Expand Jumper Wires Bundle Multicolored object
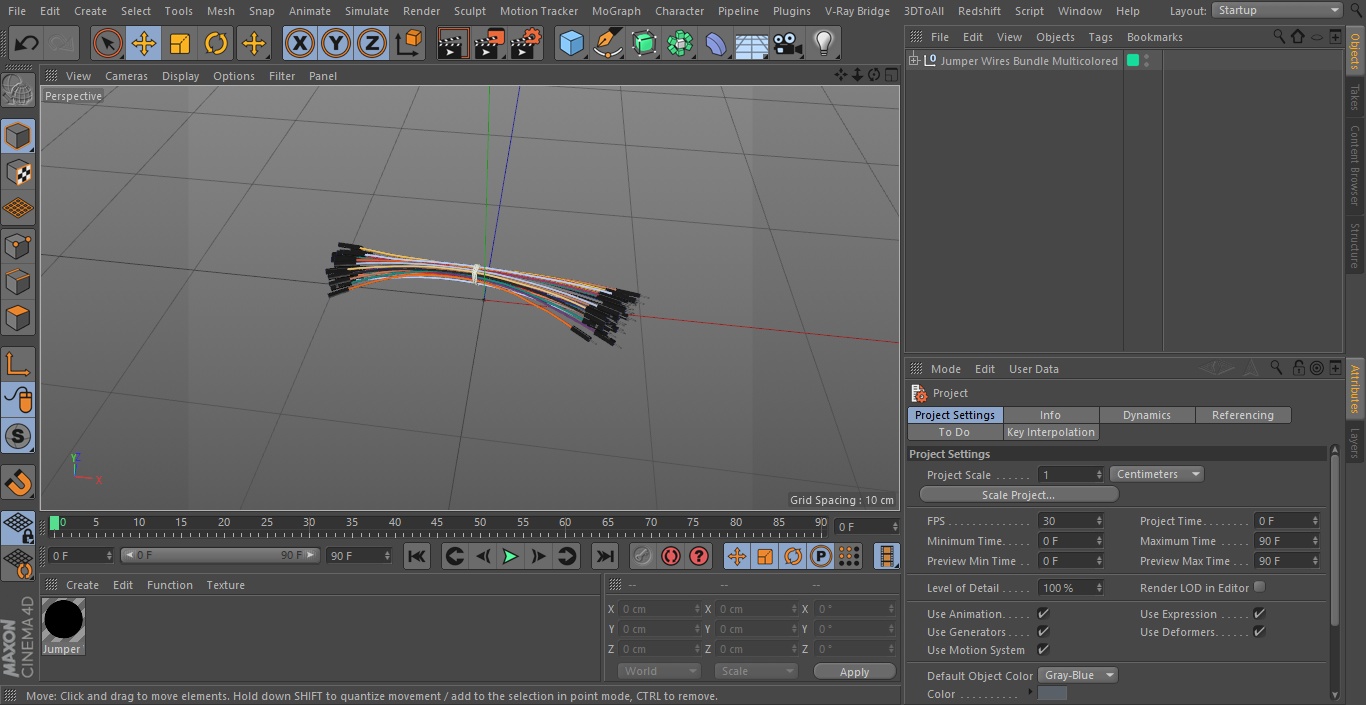 pyautogui.click(x=913, y=61)
